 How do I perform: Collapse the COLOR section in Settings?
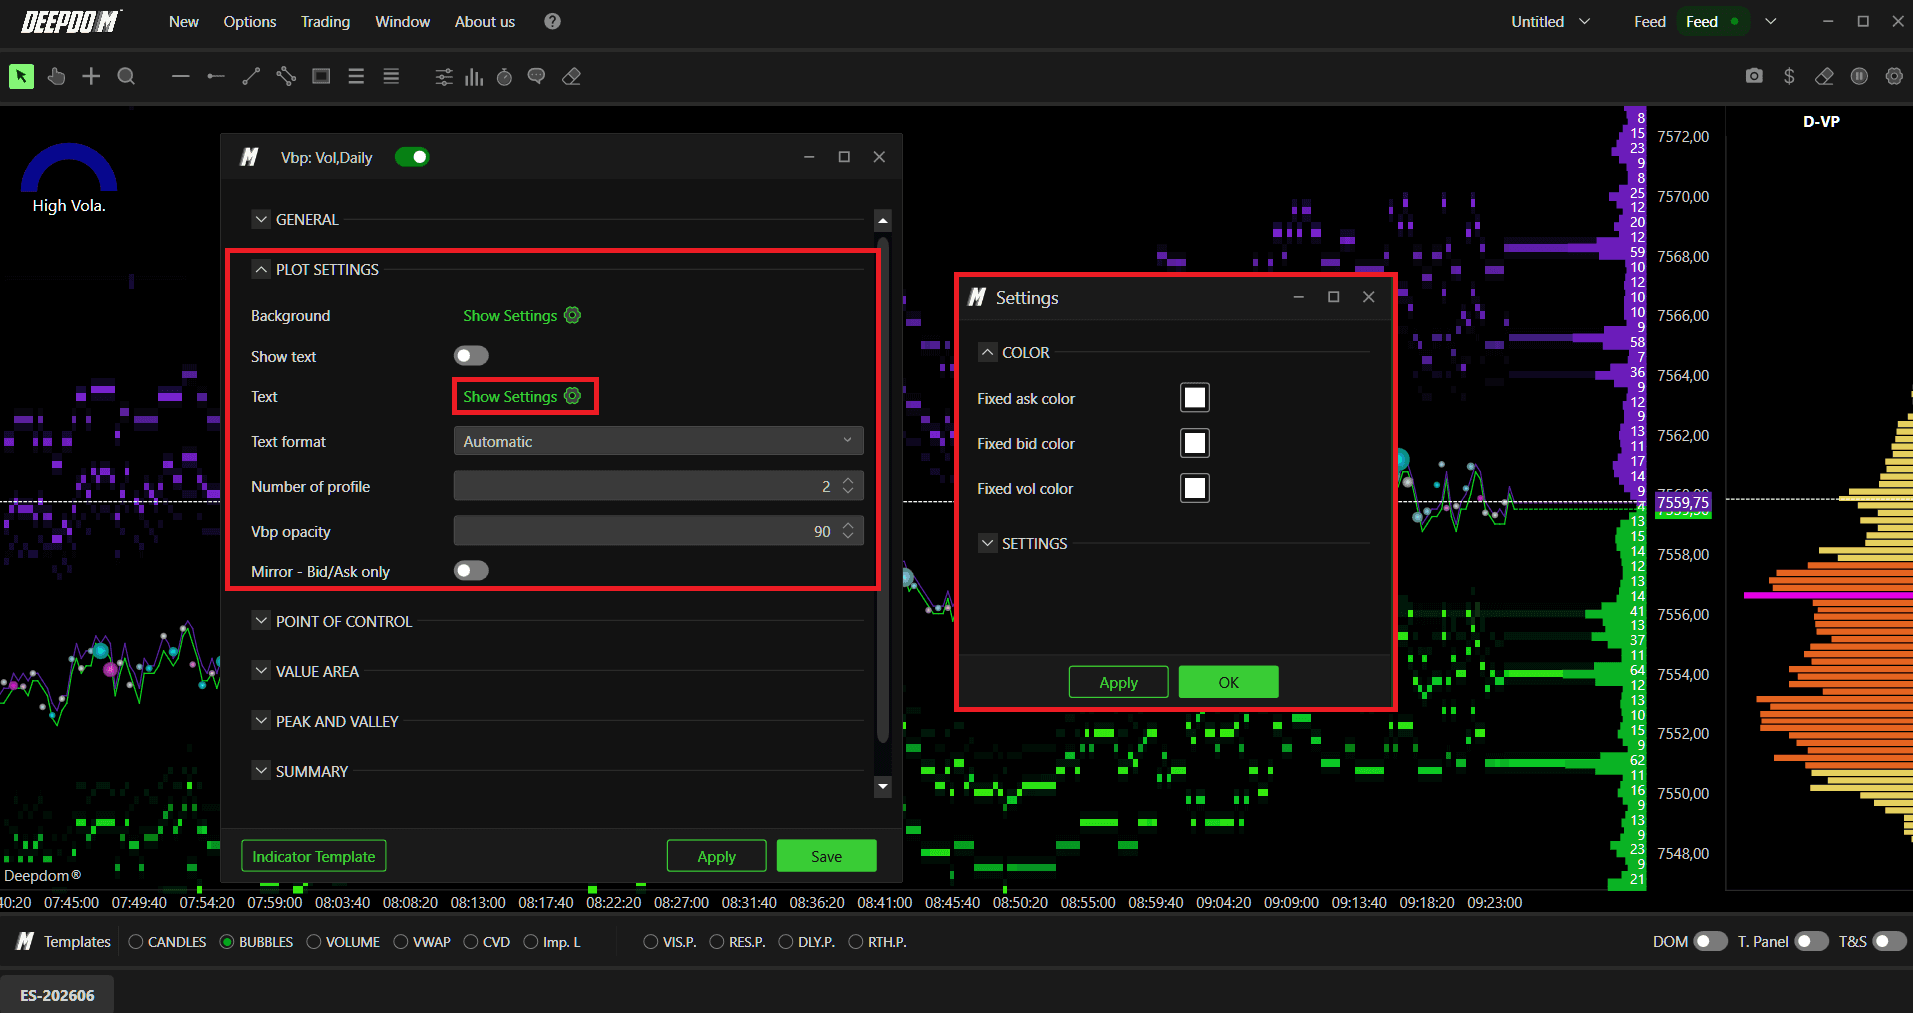pos(988,352)
